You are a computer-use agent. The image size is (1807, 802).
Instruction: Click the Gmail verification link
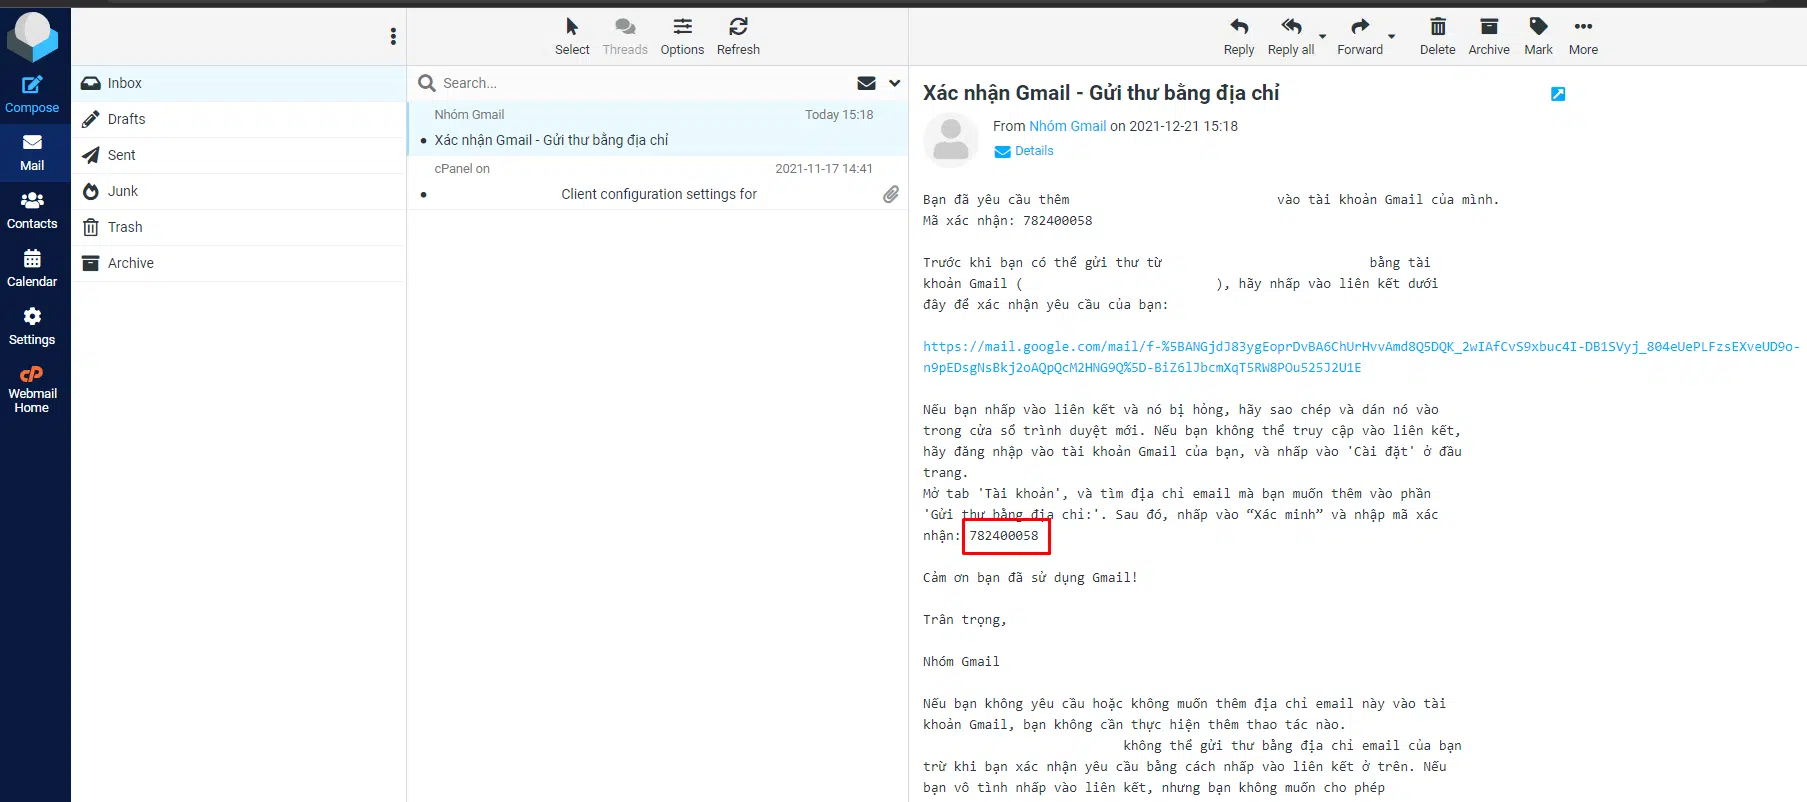(x=1360, y=347)
